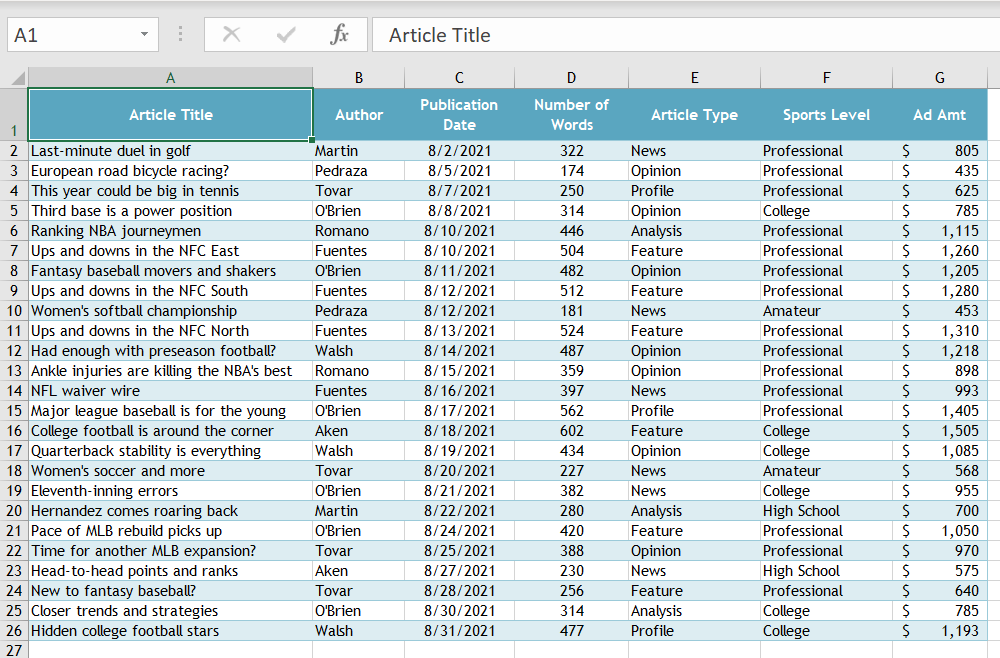The image size is (1000, 658).
Task: Select the cell reading New to fantasy baseball?
Action: (170, 591)
